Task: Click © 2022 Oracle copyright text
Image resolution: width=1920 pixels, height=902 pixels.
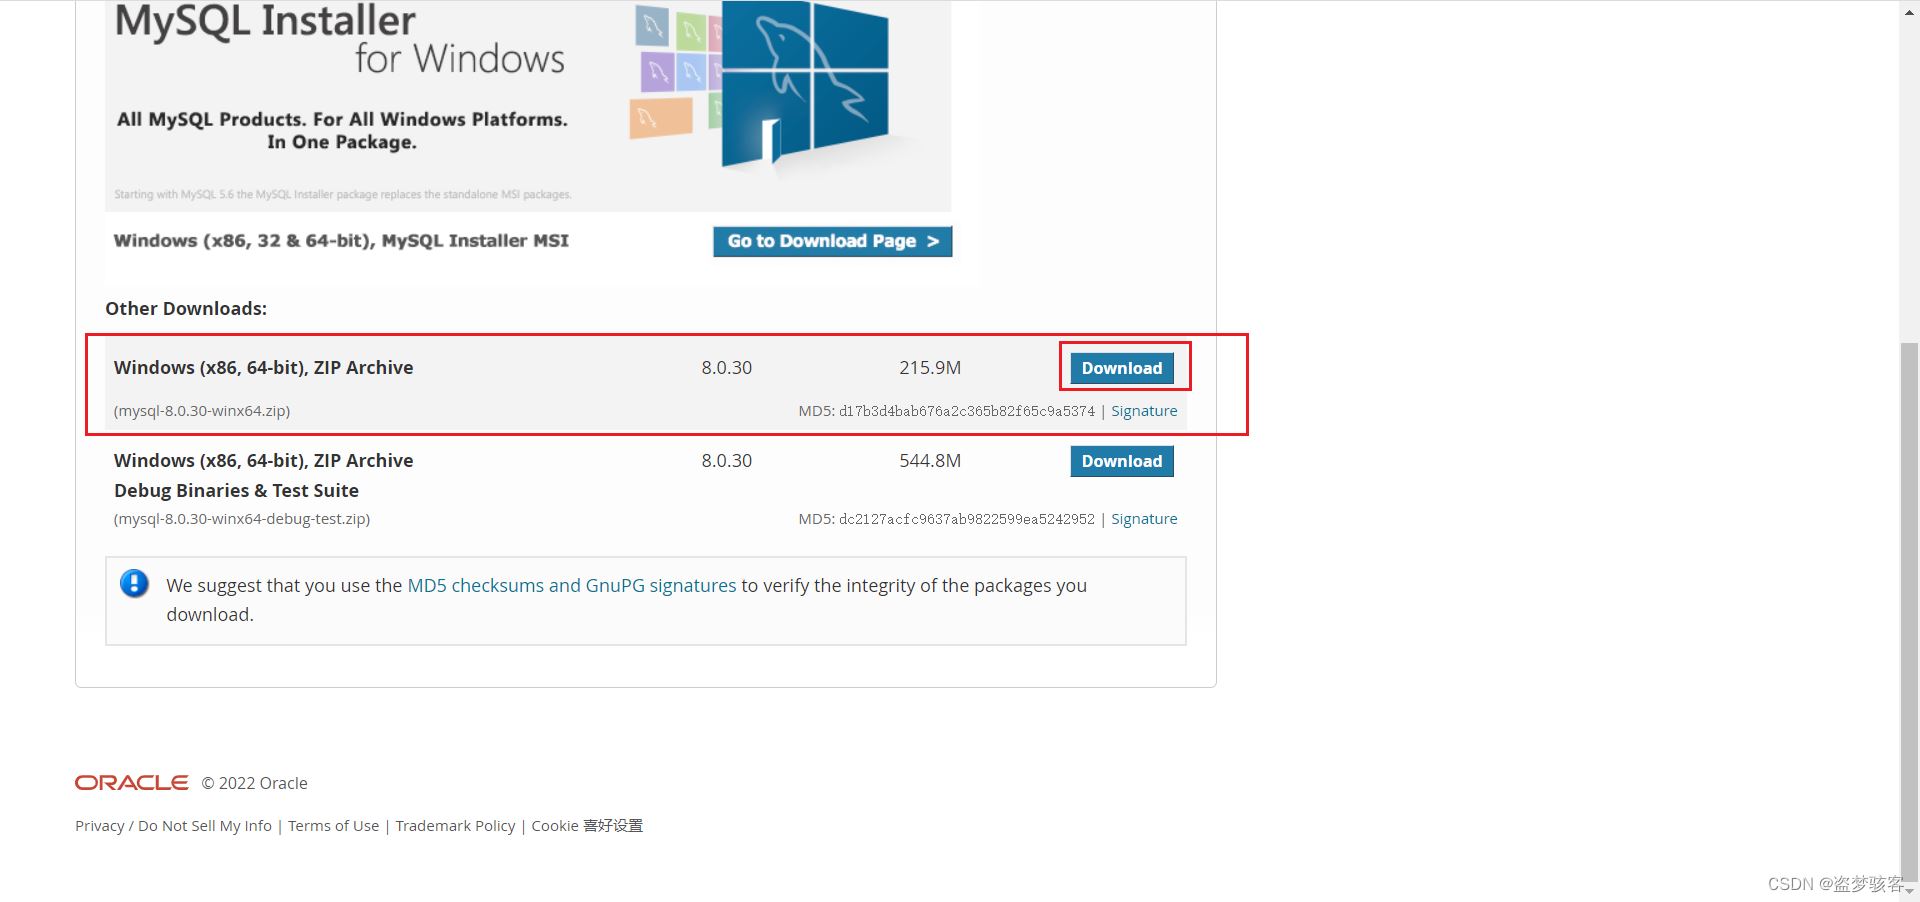Action: (x=254, y=783)
